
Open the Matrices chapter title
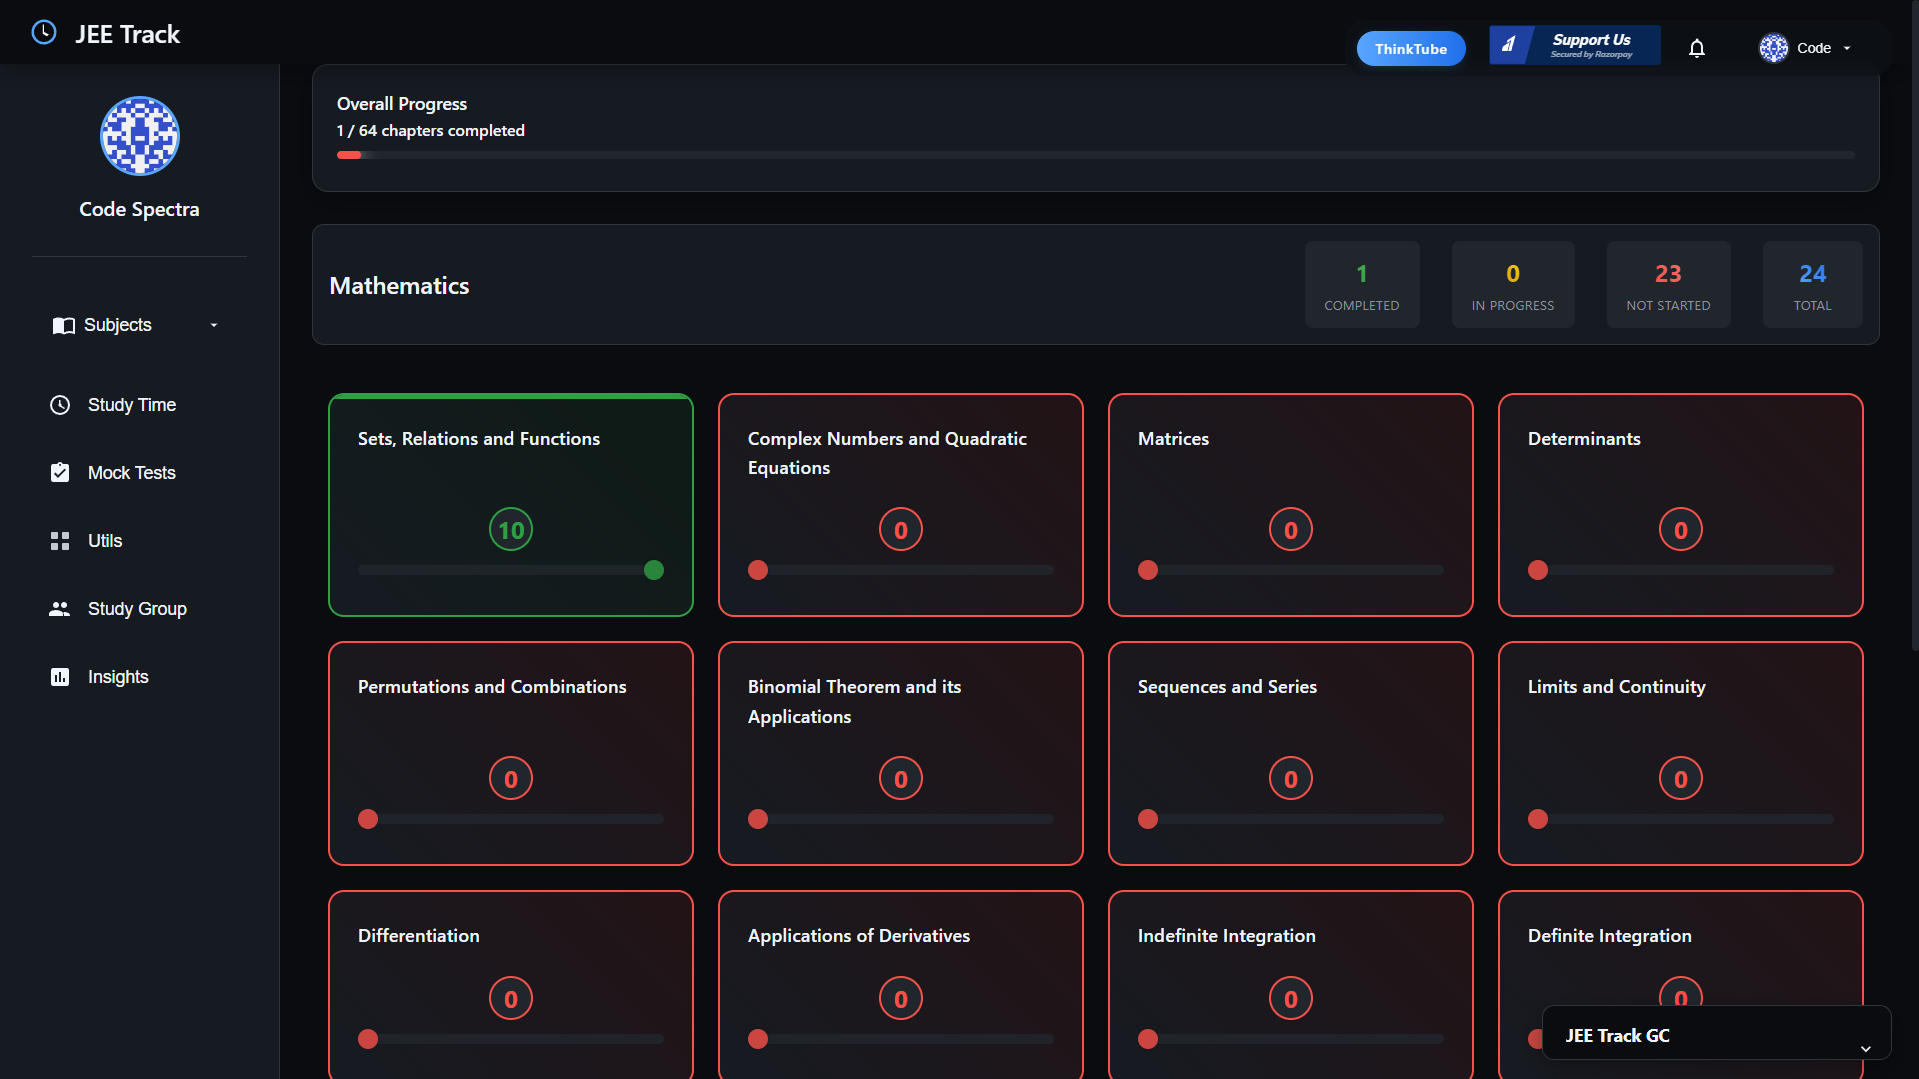(x=1173, y=439)
